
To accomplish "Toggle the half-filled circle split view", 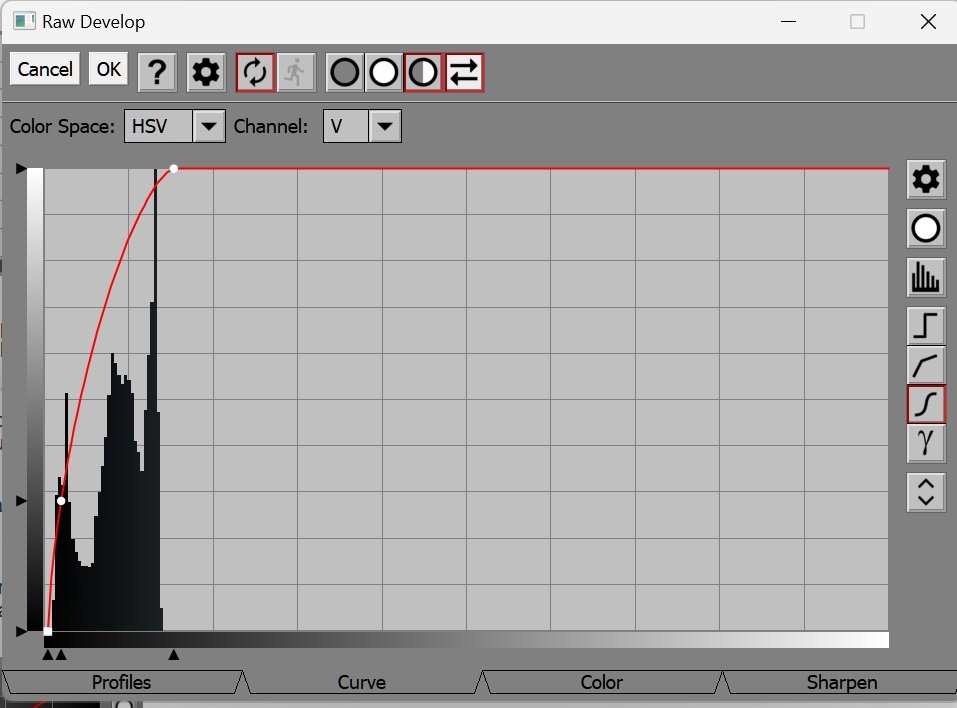I will tap(423, 73).
